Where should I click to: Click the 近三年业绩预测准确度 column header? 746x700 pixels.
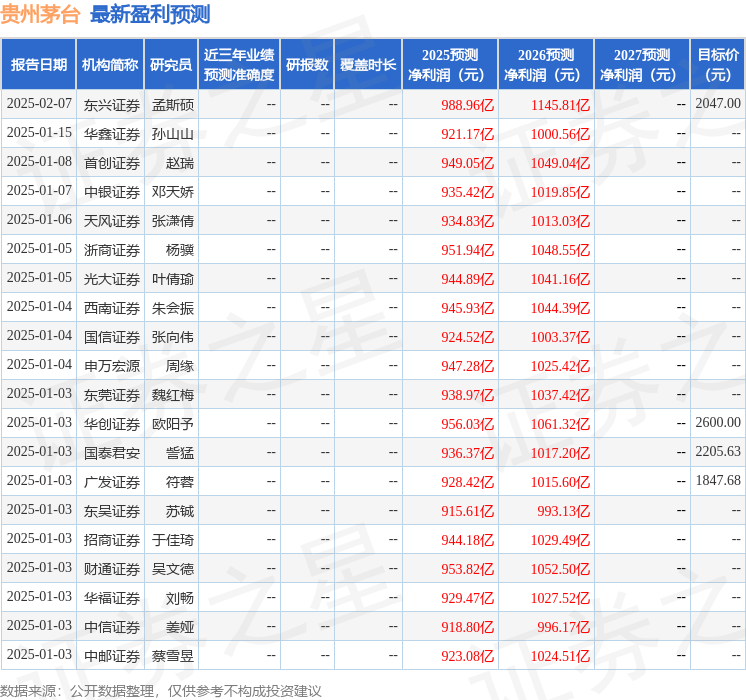[238, 65]
